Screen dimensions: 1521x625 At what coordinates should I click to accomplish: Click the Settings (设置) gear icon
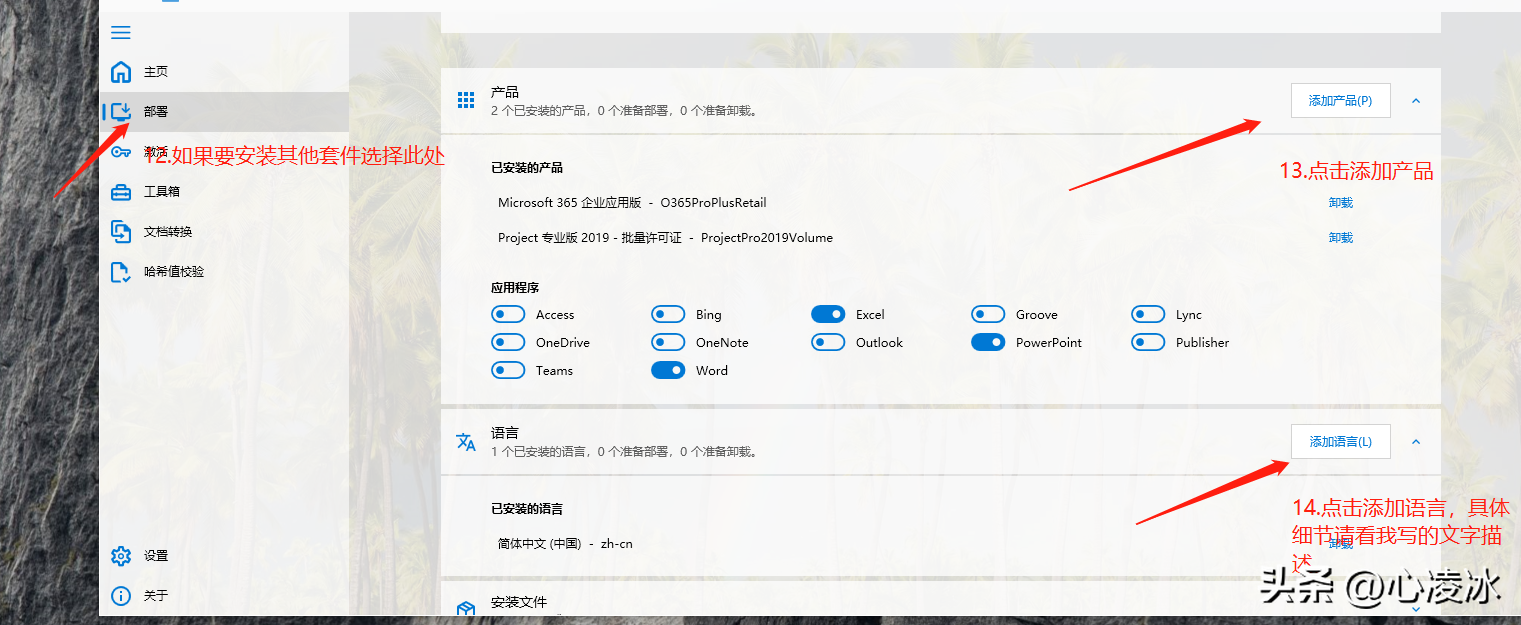click(x=121, y=556)
